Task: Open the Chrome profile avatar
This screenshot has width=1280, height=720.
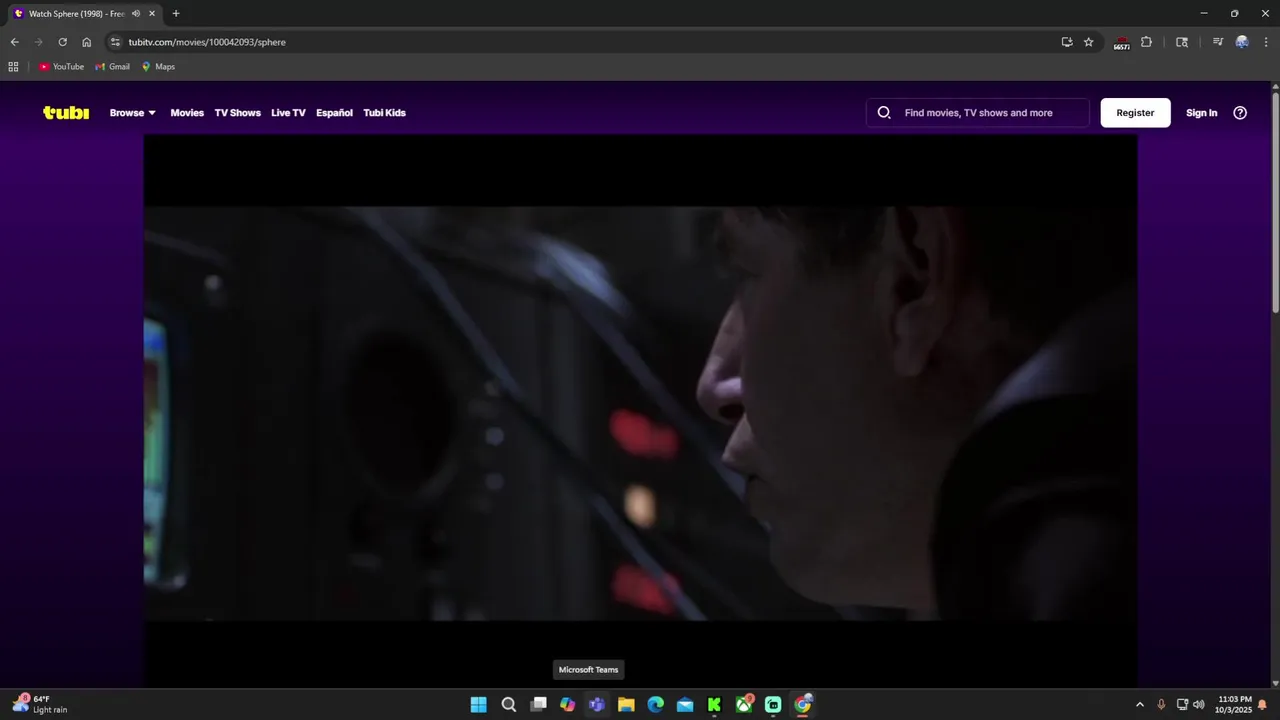Action: pos(1242,42)
